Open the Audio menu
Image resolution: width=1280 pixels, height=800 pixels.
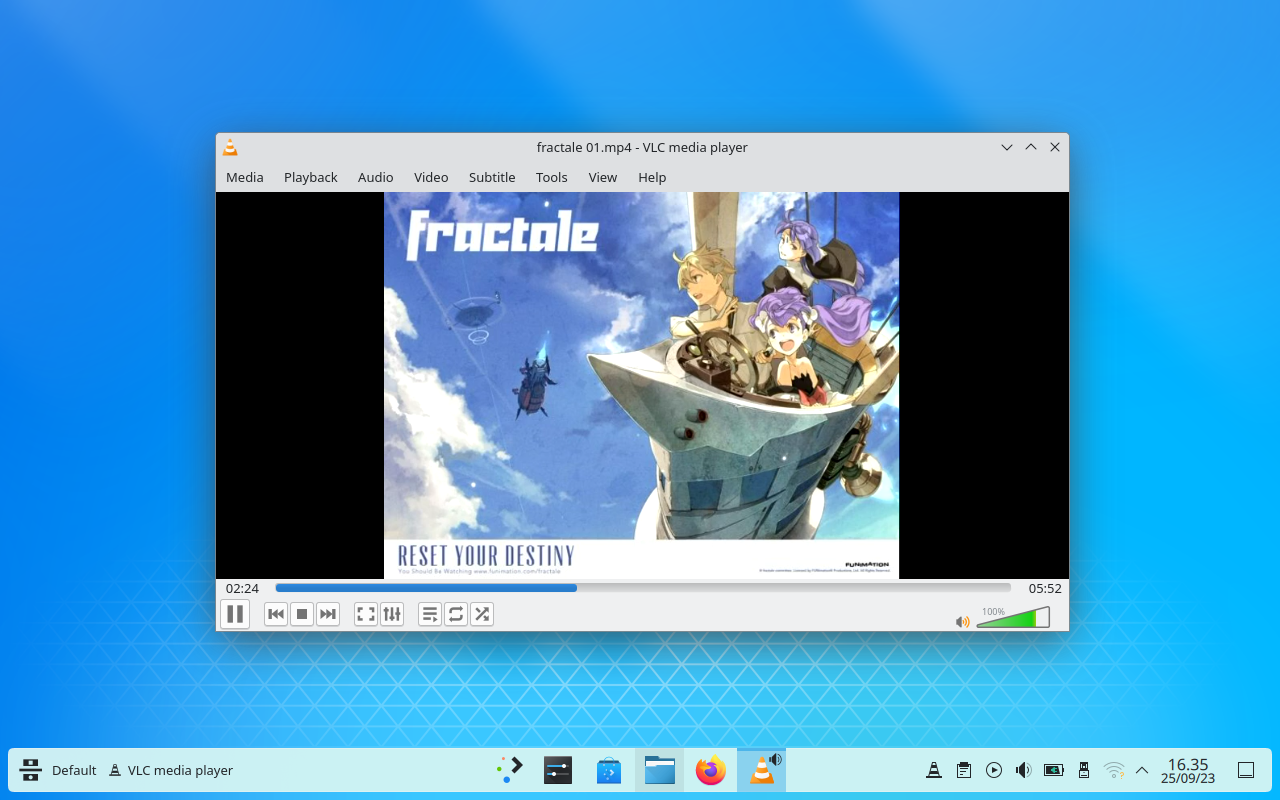click(376, 177)
